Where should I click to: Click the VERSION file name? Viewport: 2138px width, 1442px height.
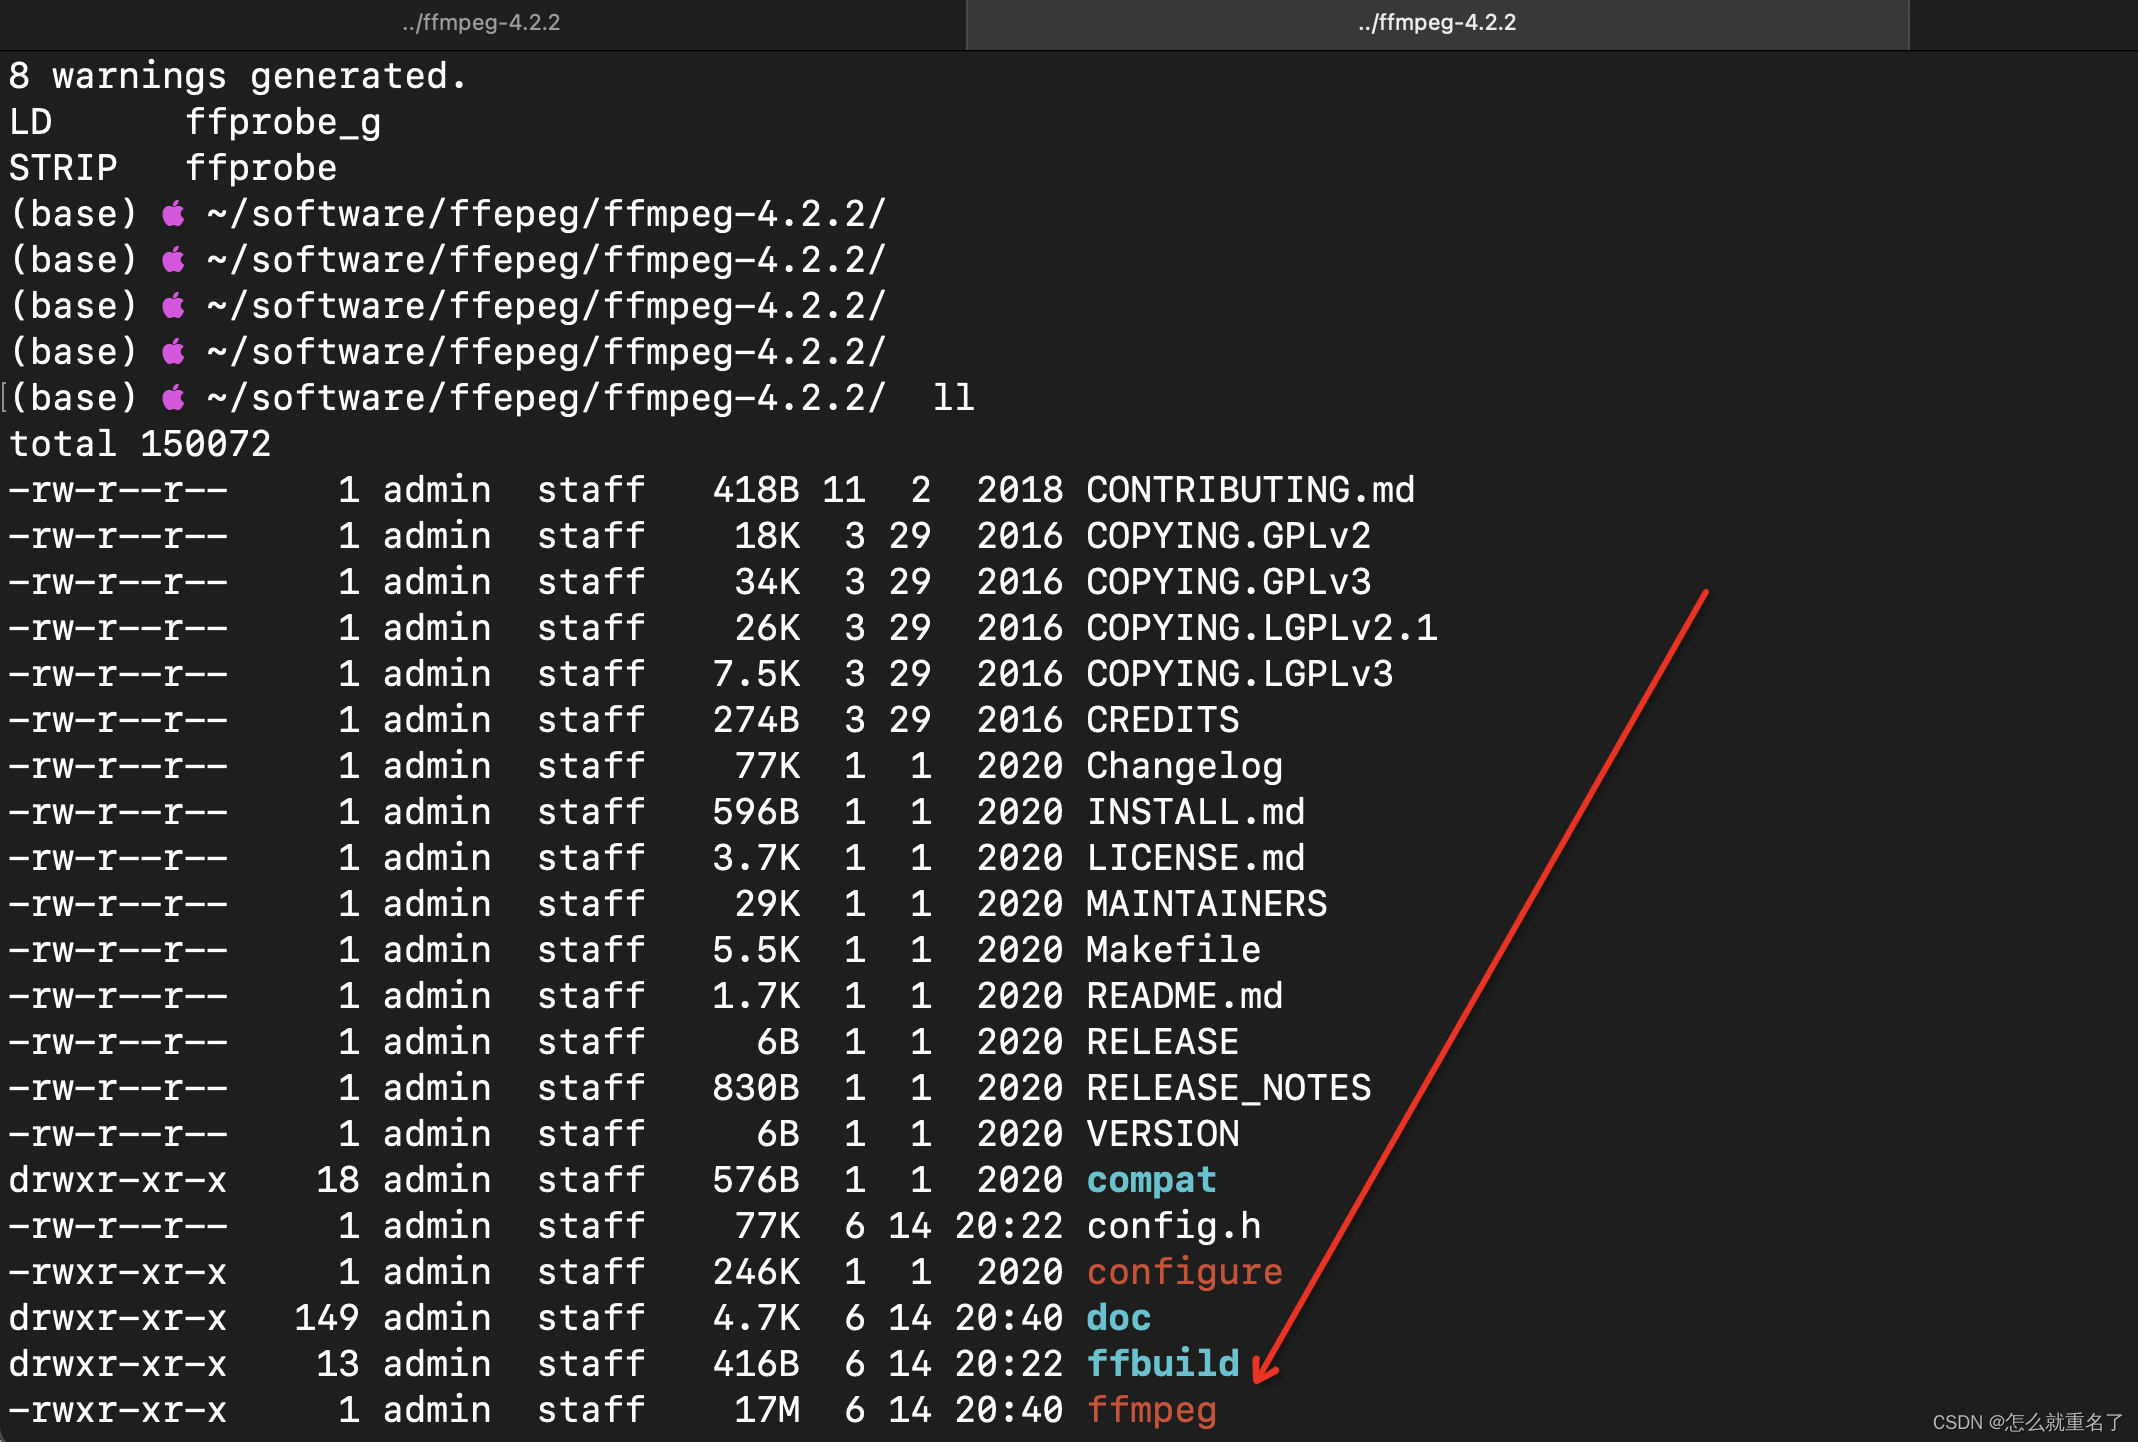click(x=1162, y=1134)
